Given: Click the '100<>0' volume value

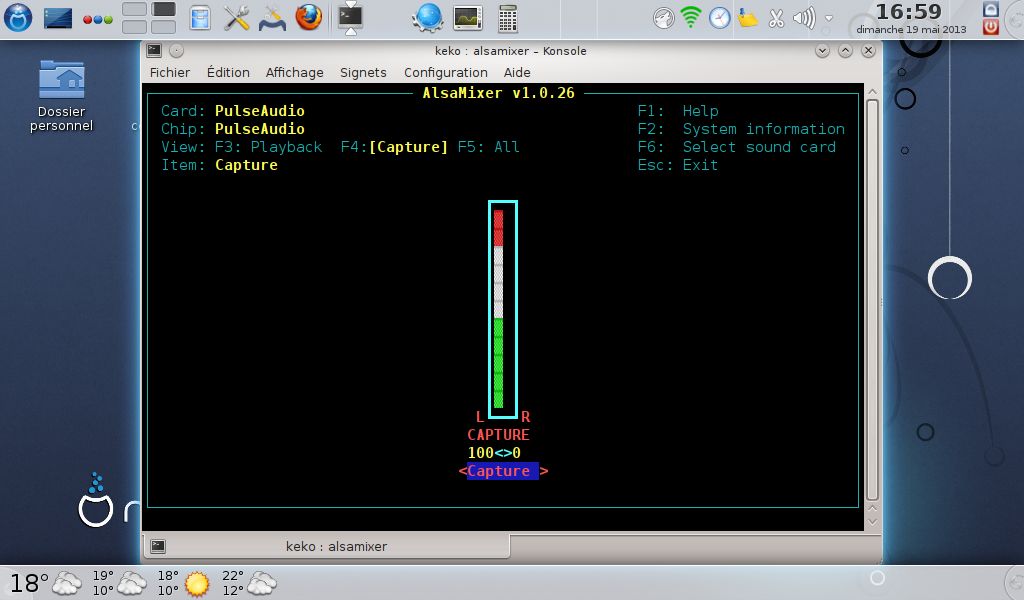Looking at the screenshot, I should point(494,452).
